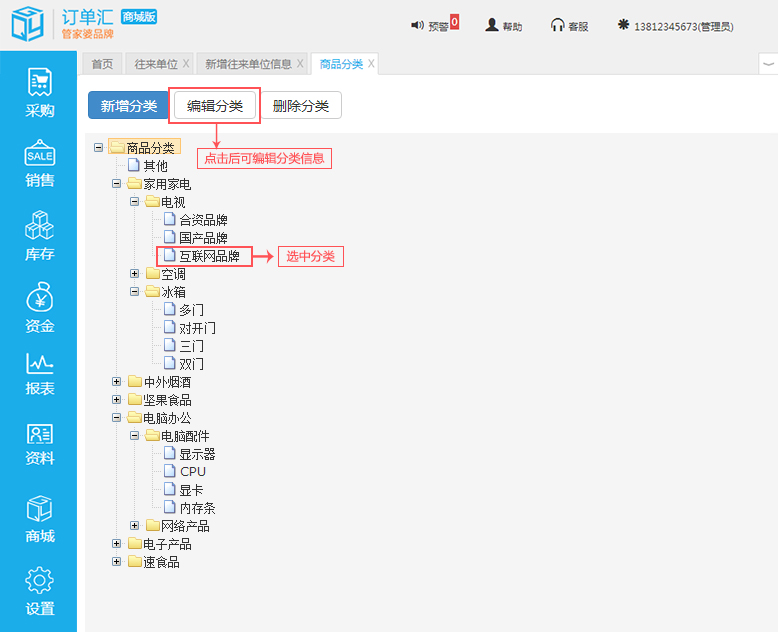The width and height of the screenshot is (780, 632).
Task: Click the 订单汇 logo icon
Action: (x=28, y=24)
